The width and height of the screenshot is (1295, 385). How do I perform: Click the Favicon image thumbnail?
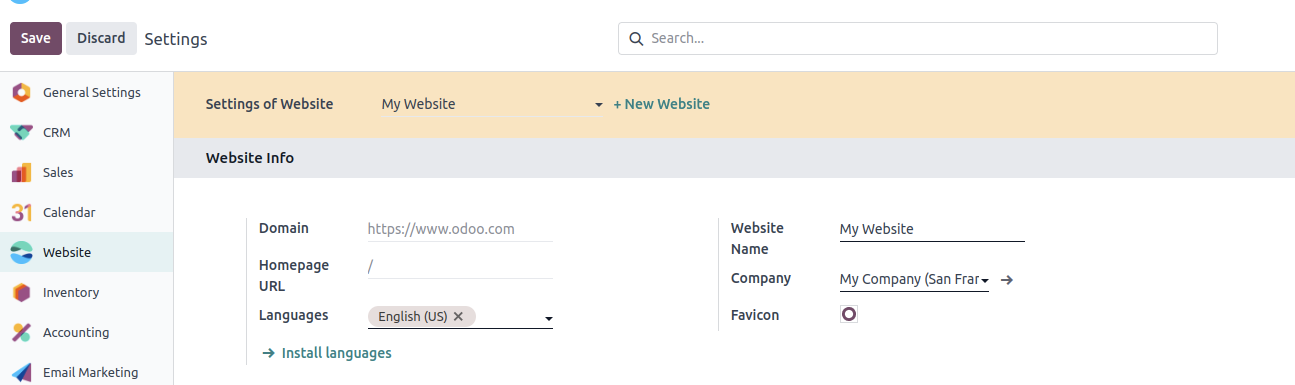849,314
